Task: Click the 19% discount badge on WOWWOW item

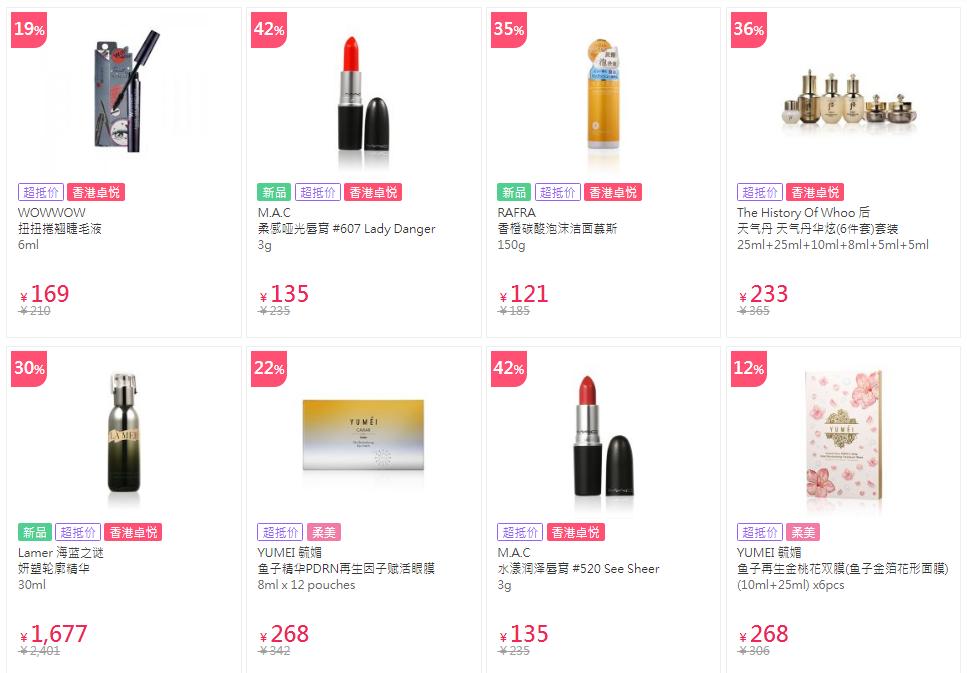Action: [29, 30]
